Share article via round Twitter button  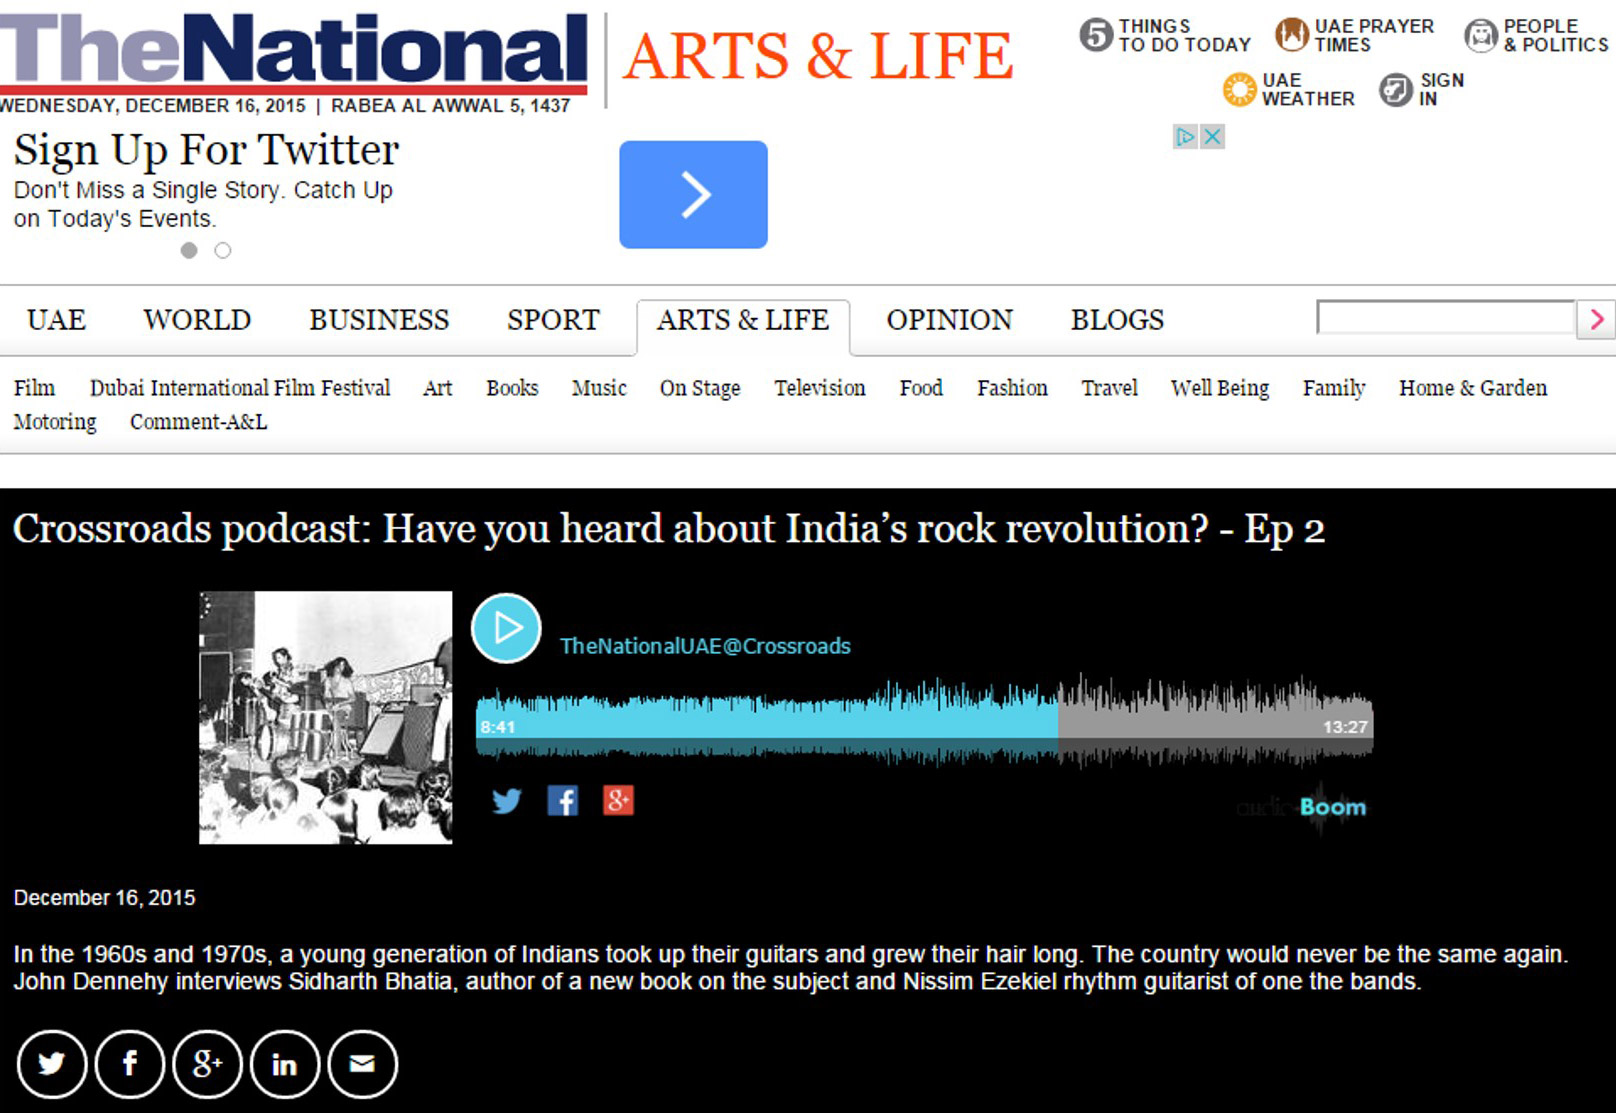(51, 1064)
